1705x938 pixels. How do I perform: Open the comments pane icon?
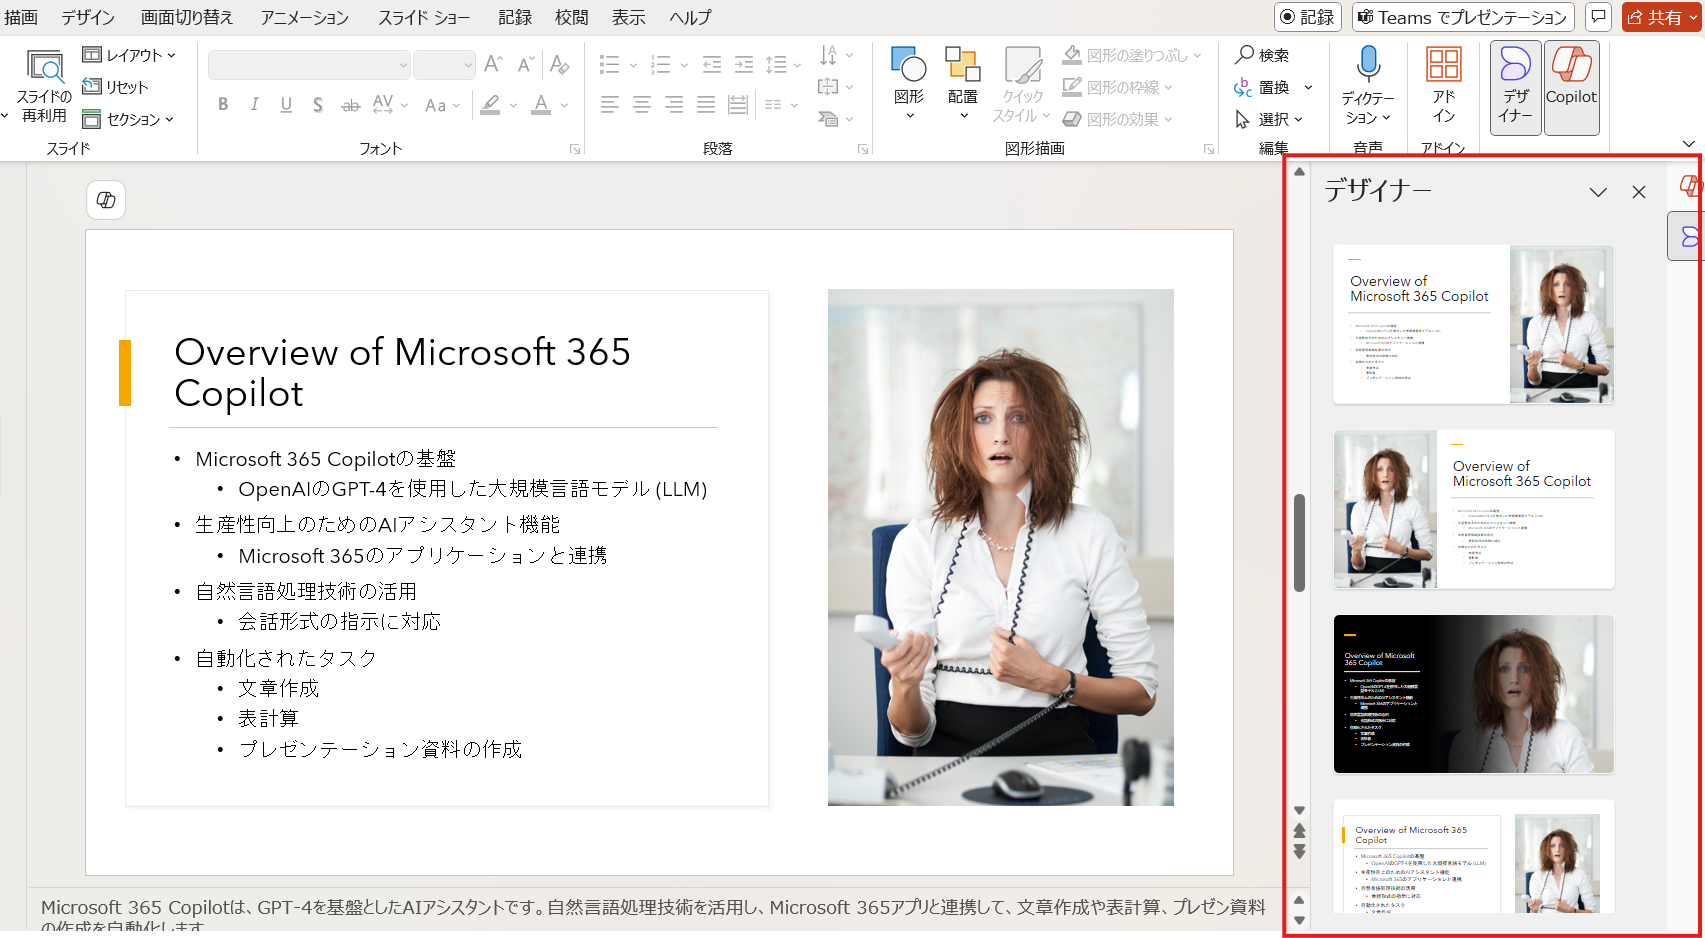(x=1598, y=17)
